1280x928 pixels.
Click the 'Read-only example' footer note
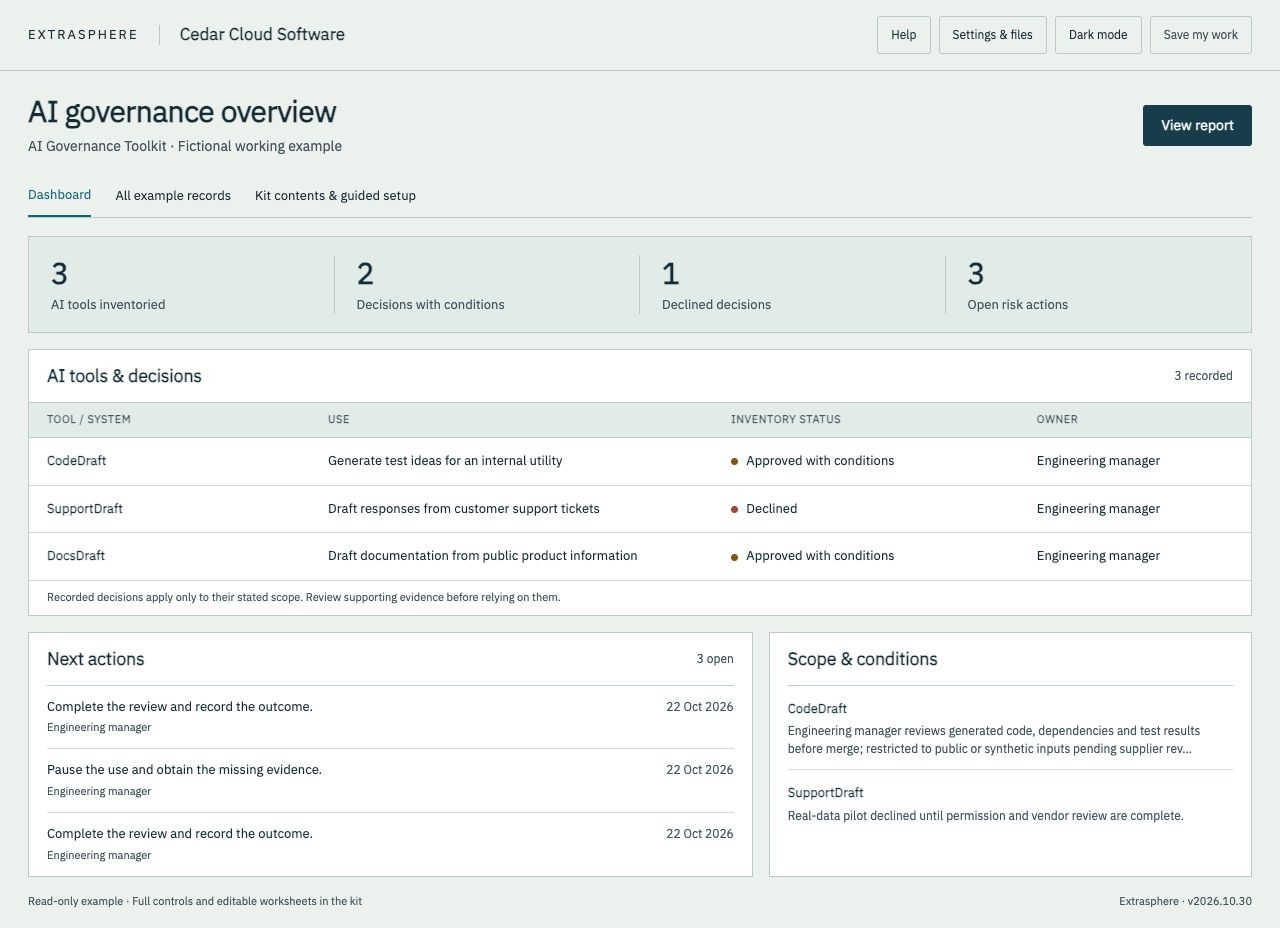195,902
